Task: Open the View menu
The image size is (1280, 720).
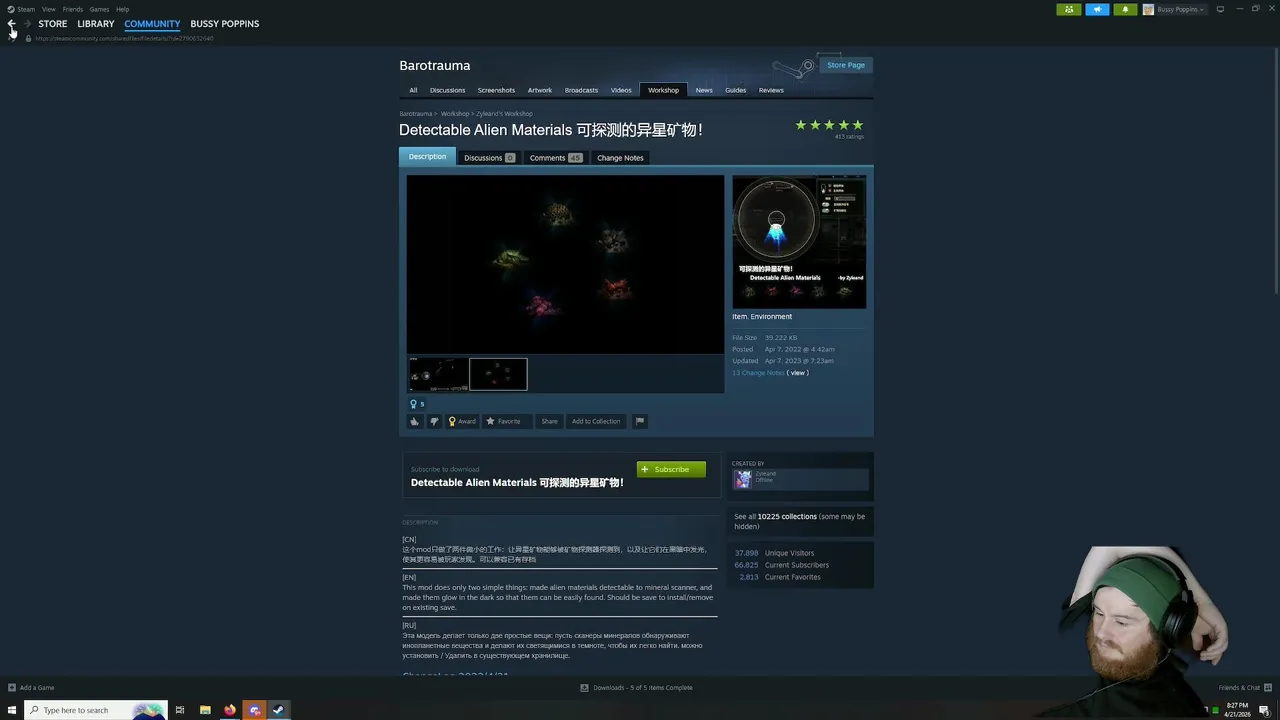Action: tap(48, 9)
